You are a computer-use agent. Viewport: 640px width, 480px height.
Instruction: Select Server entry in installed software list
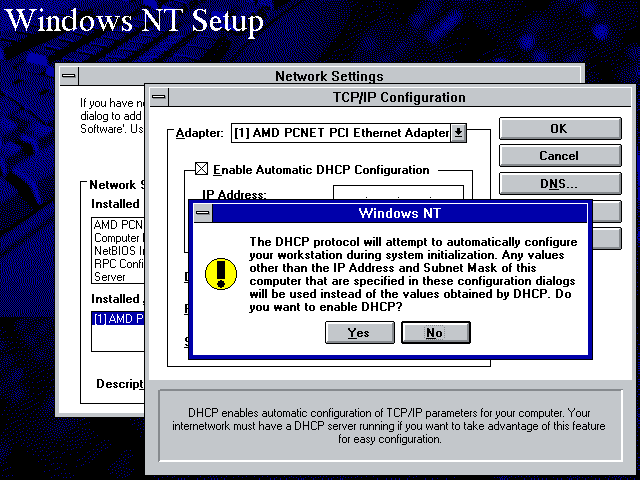click(118, 277)
